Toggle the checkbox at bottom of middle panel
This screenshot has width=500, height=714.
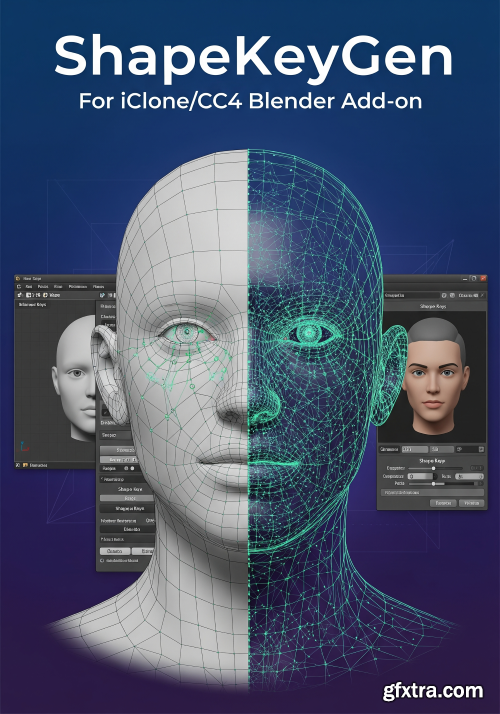pos(102,561)
